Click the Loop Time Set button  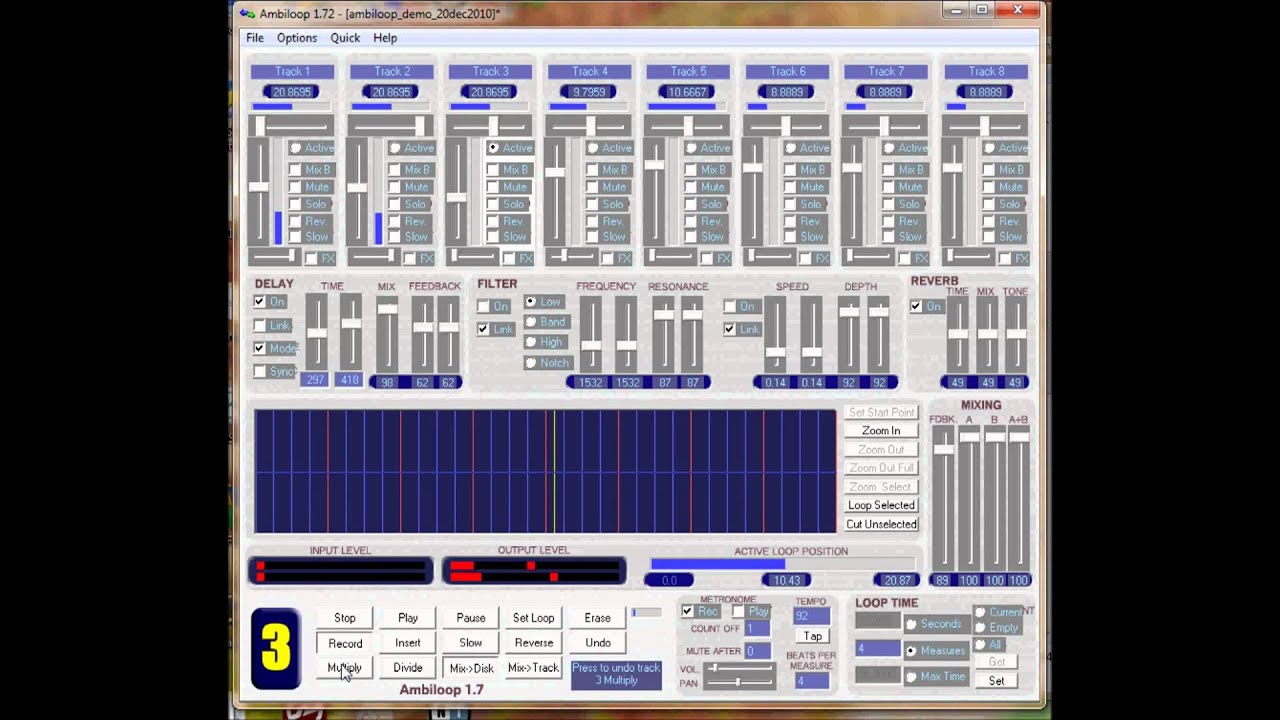point(997,681)
